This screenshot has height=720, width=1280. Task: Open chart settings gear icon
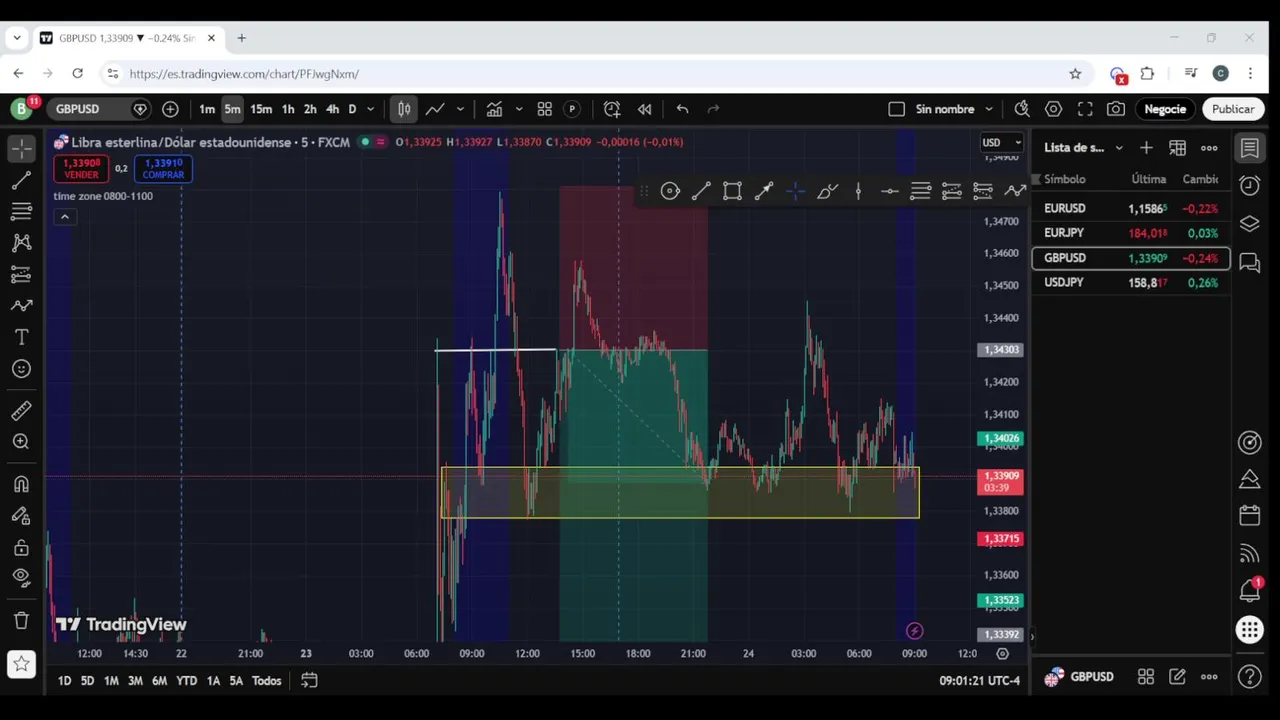tap(1053, 109)
